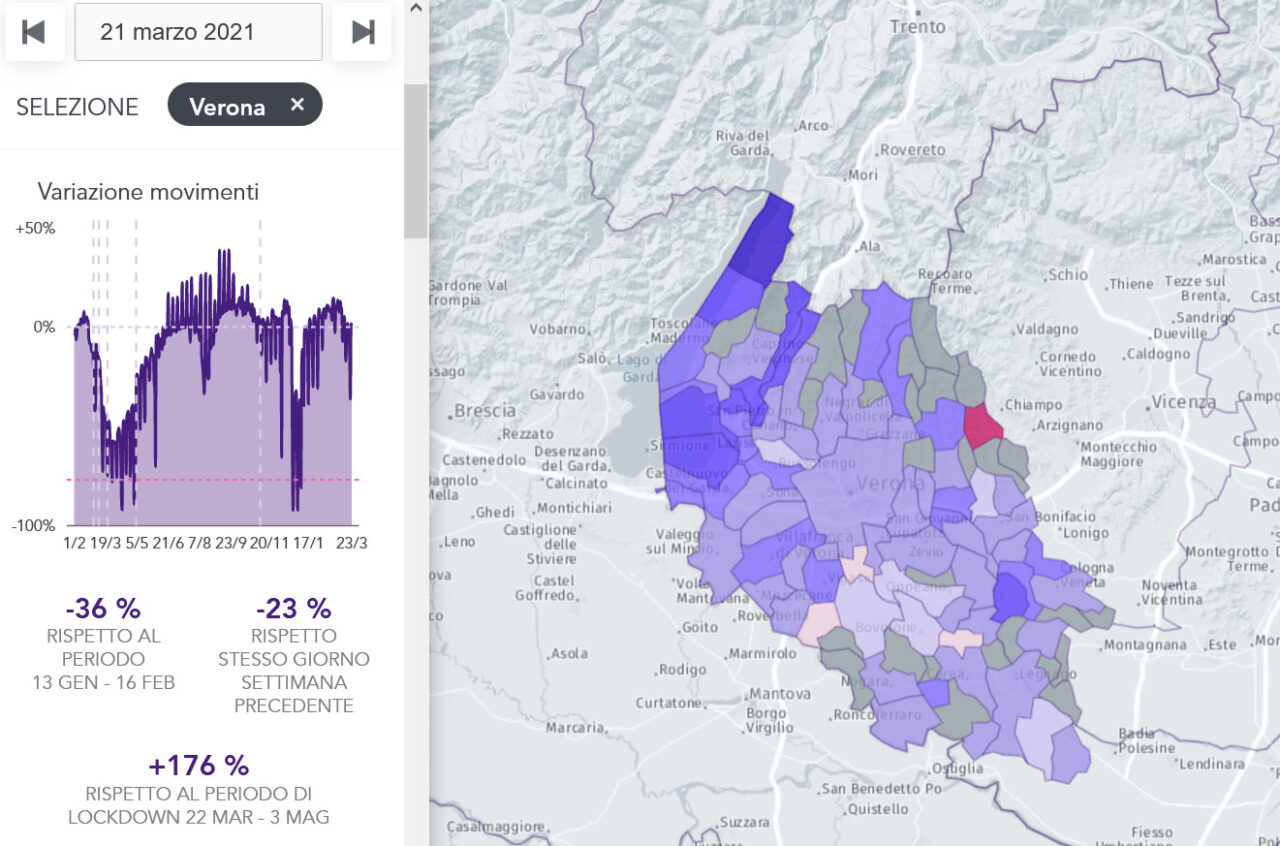Advance to the next date
1280x846 pixels.
[362, 32]
